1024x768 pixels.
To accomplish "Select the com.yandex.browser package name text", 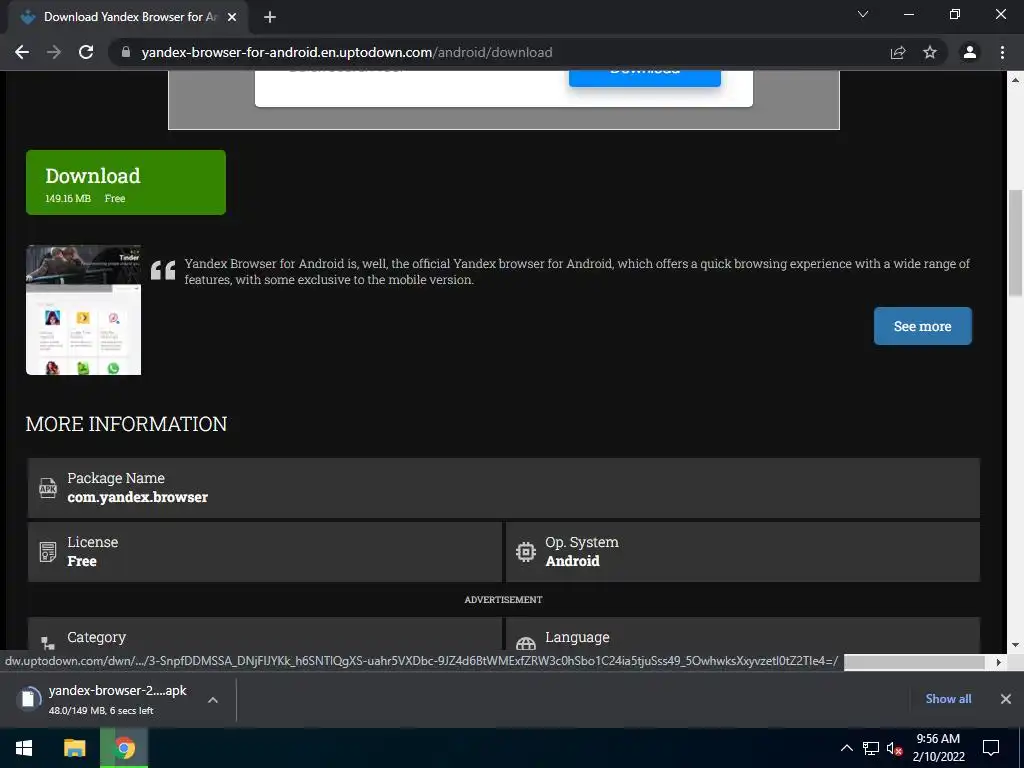I will [x=138, y=497].
